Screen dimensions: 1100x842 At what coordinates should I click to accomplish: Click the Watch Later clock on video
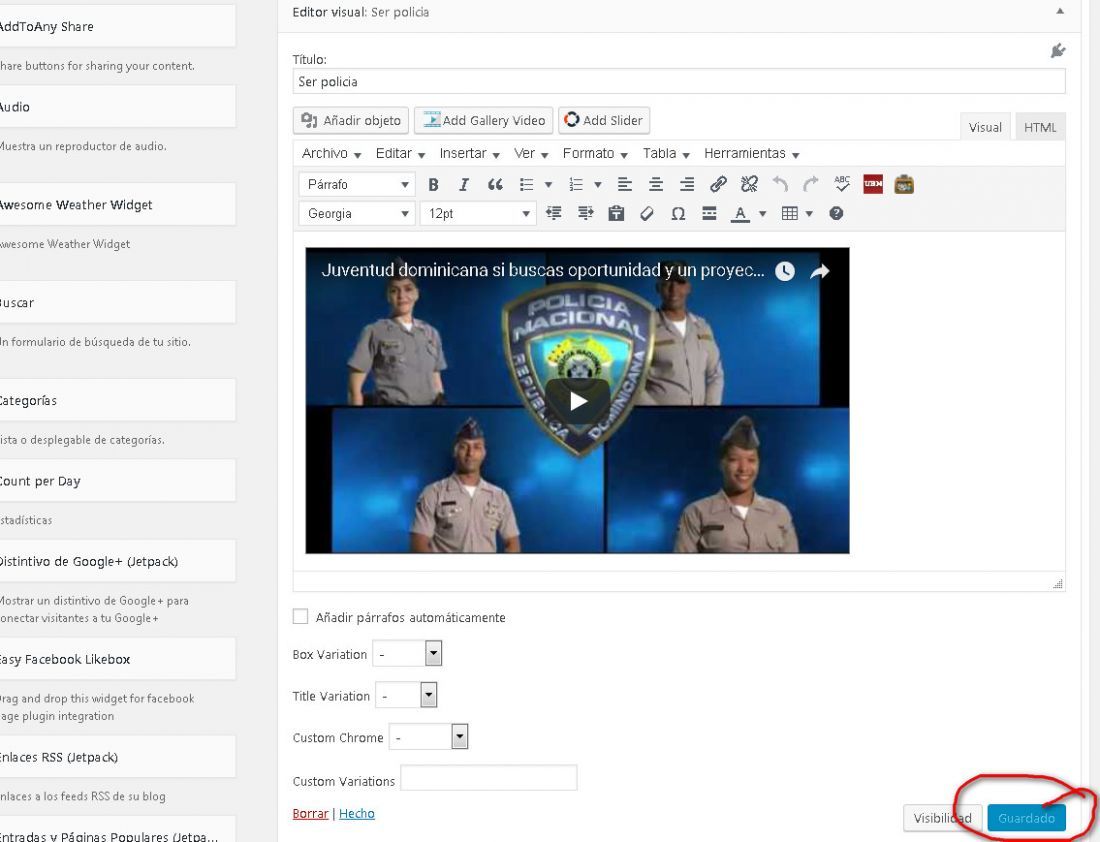click(784, 271)
